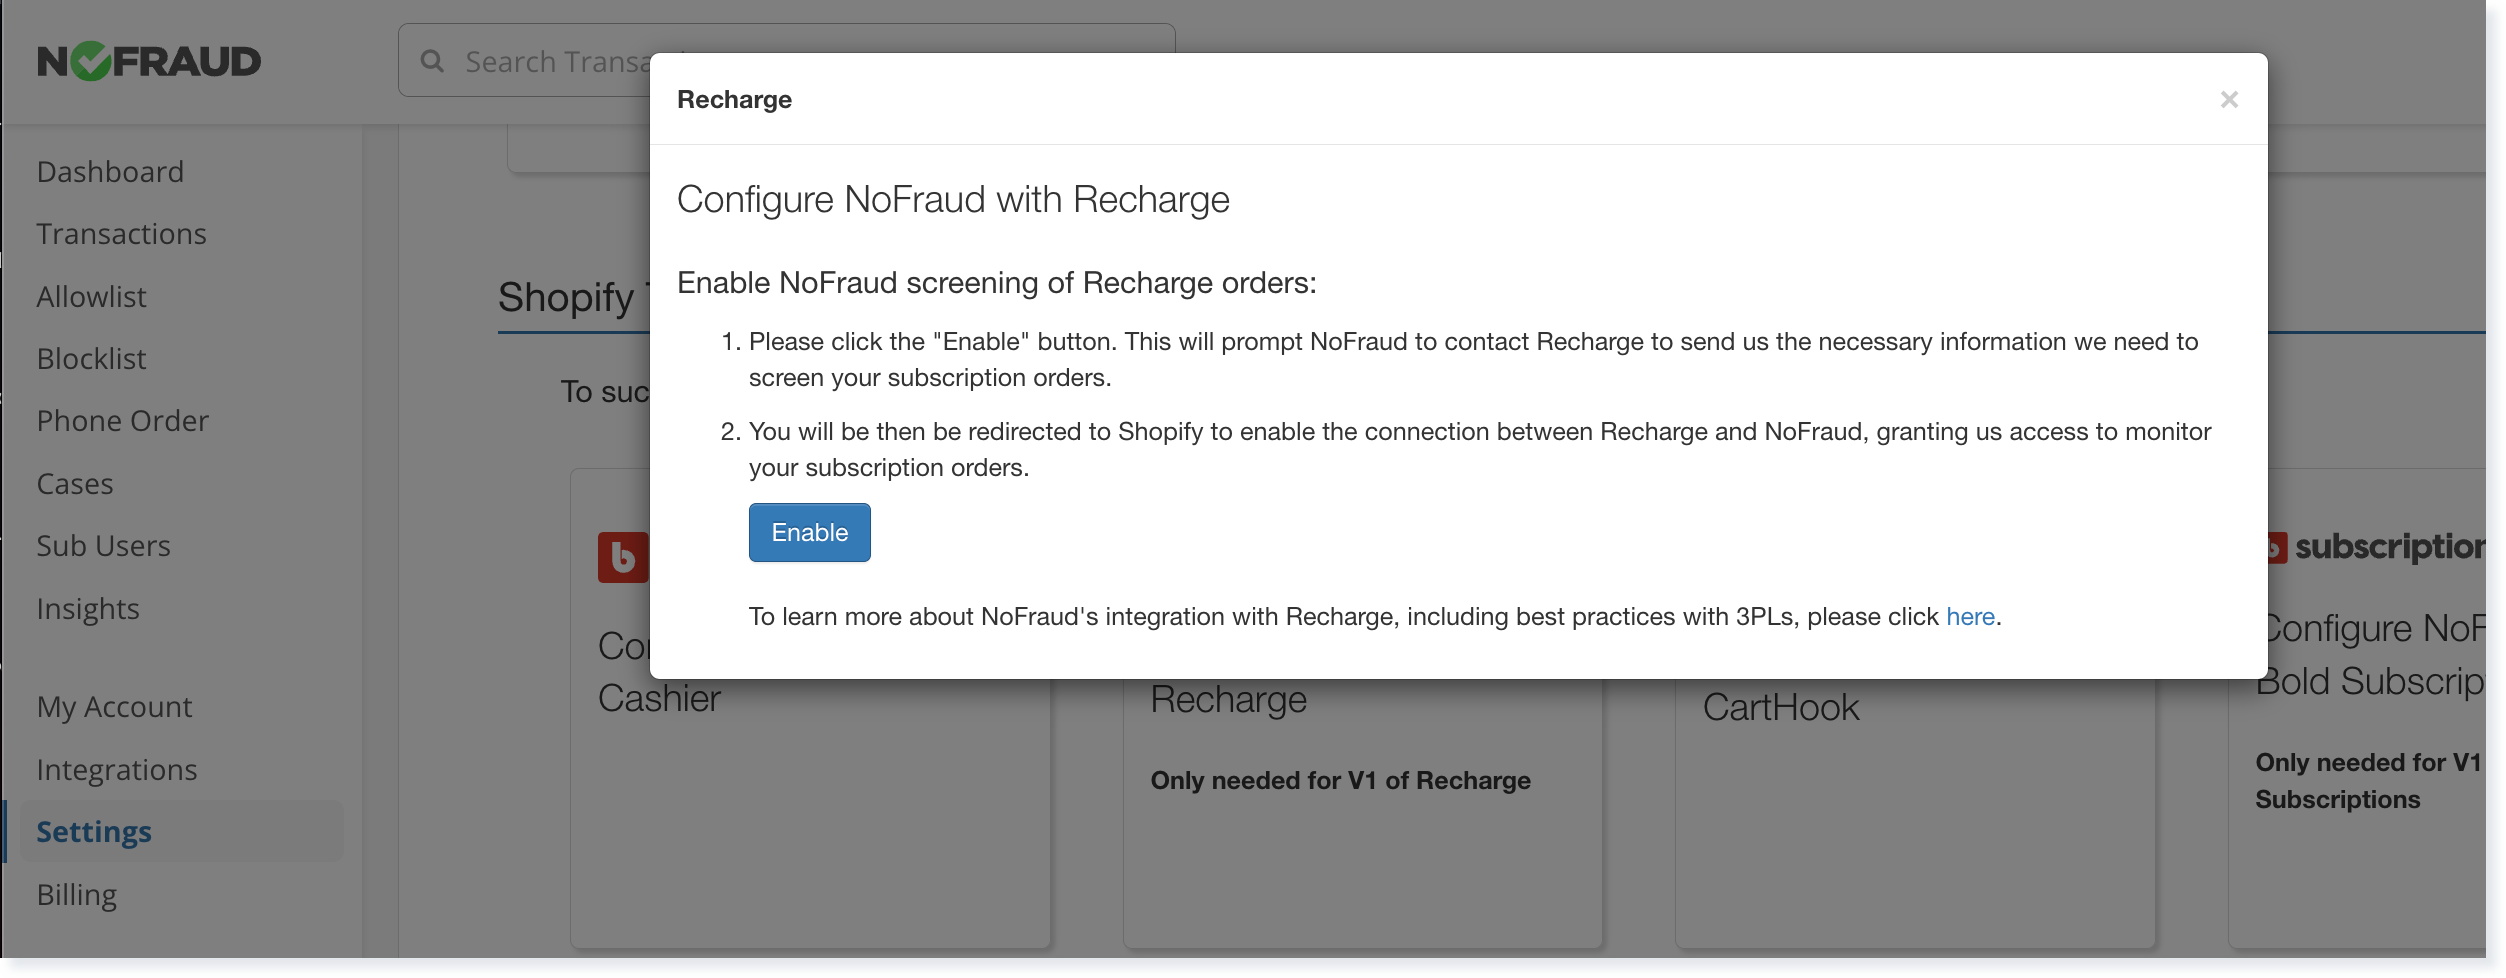Click the search magnifier icon
Viewport: 2506px width, 978px height.
433,61
